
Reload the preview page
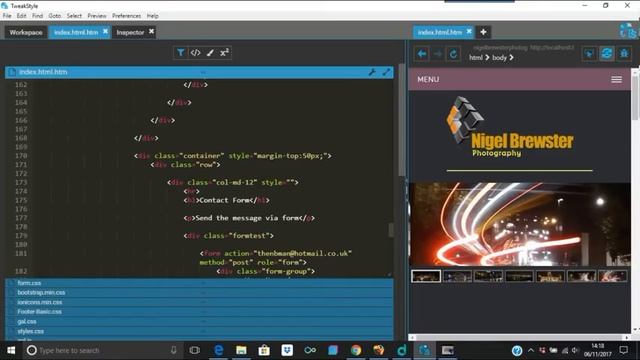click(x=453, y=54)
